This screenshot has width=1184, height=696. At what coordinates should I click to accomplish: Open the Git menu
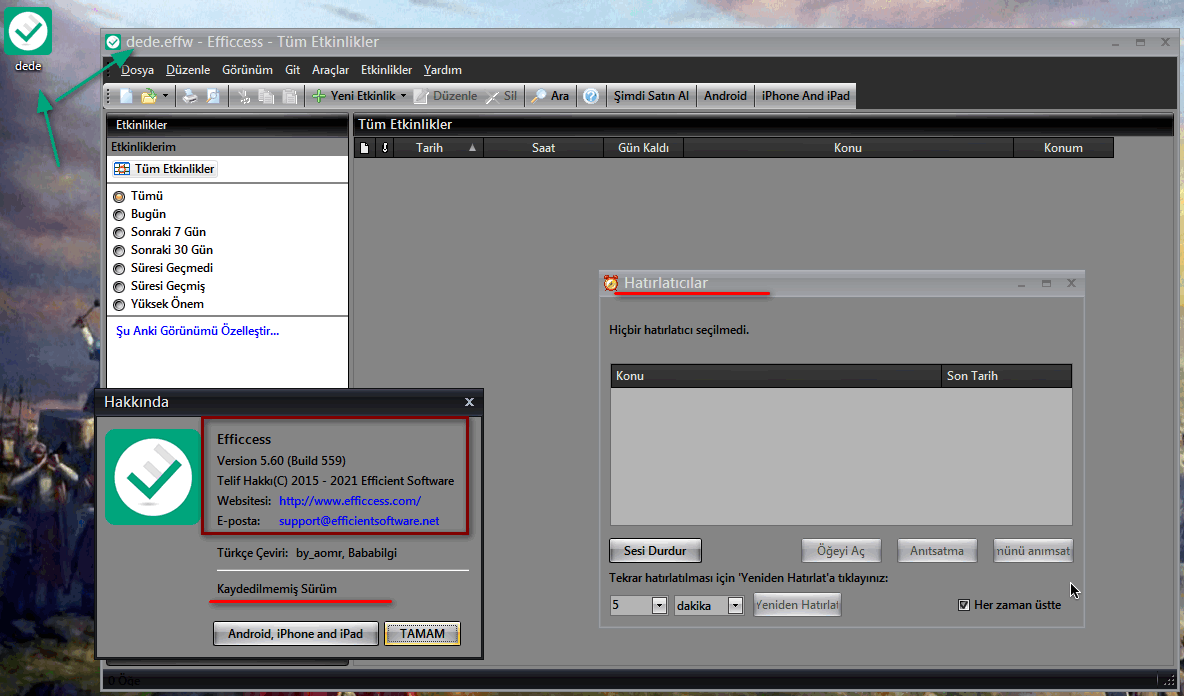(292, 70)
